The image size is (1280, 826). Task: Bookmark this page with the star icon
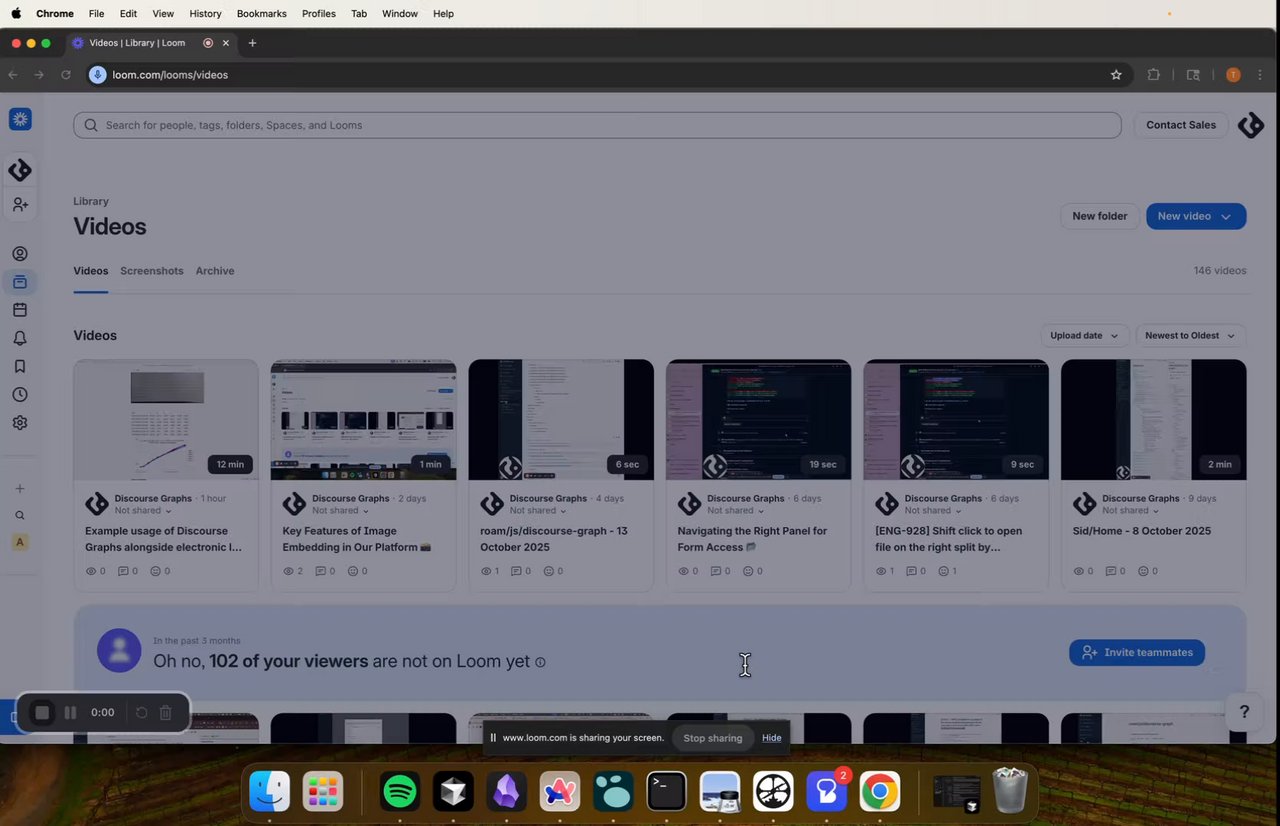click(x=1116, y=75)
